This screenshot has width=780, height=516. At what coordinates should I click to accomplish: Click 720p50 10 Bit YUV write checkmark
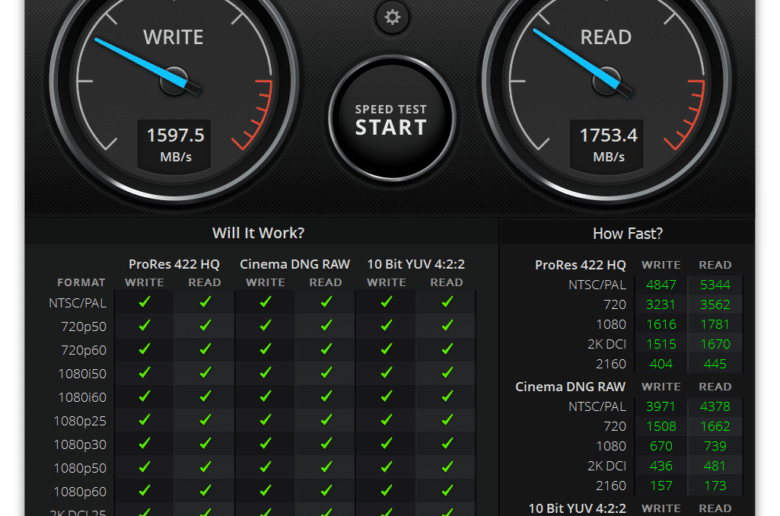tap(387, 325)
